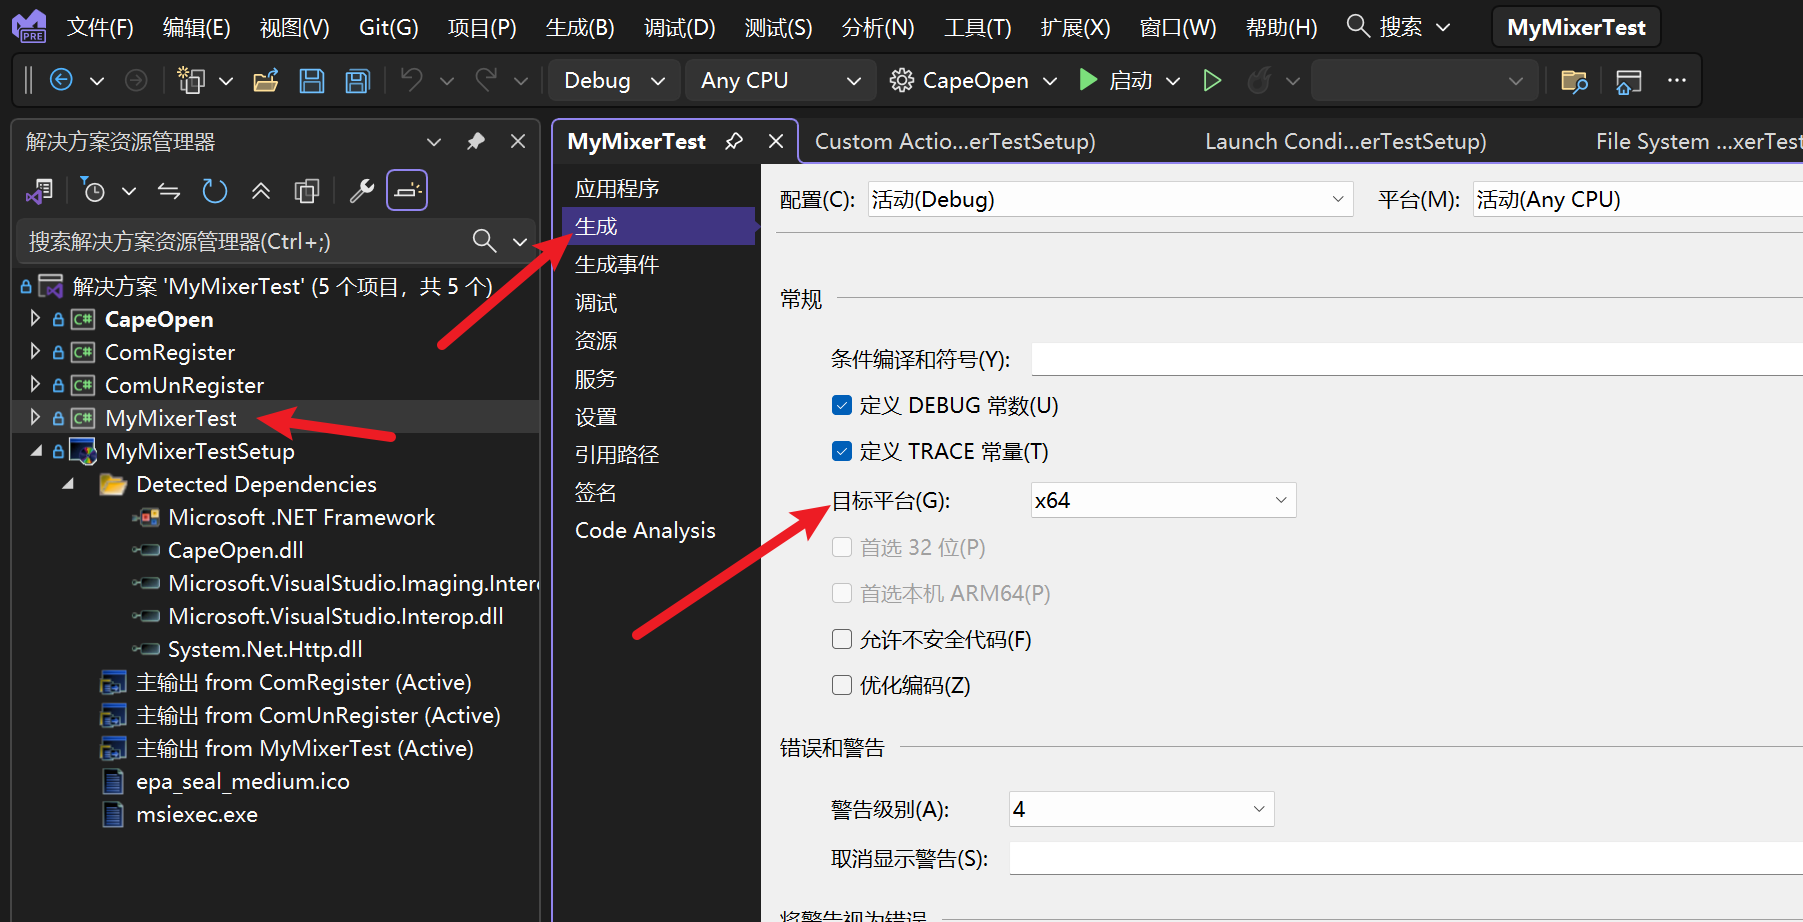
Task: Expand the ComRegister project node
Action: (x=35, y=352)
